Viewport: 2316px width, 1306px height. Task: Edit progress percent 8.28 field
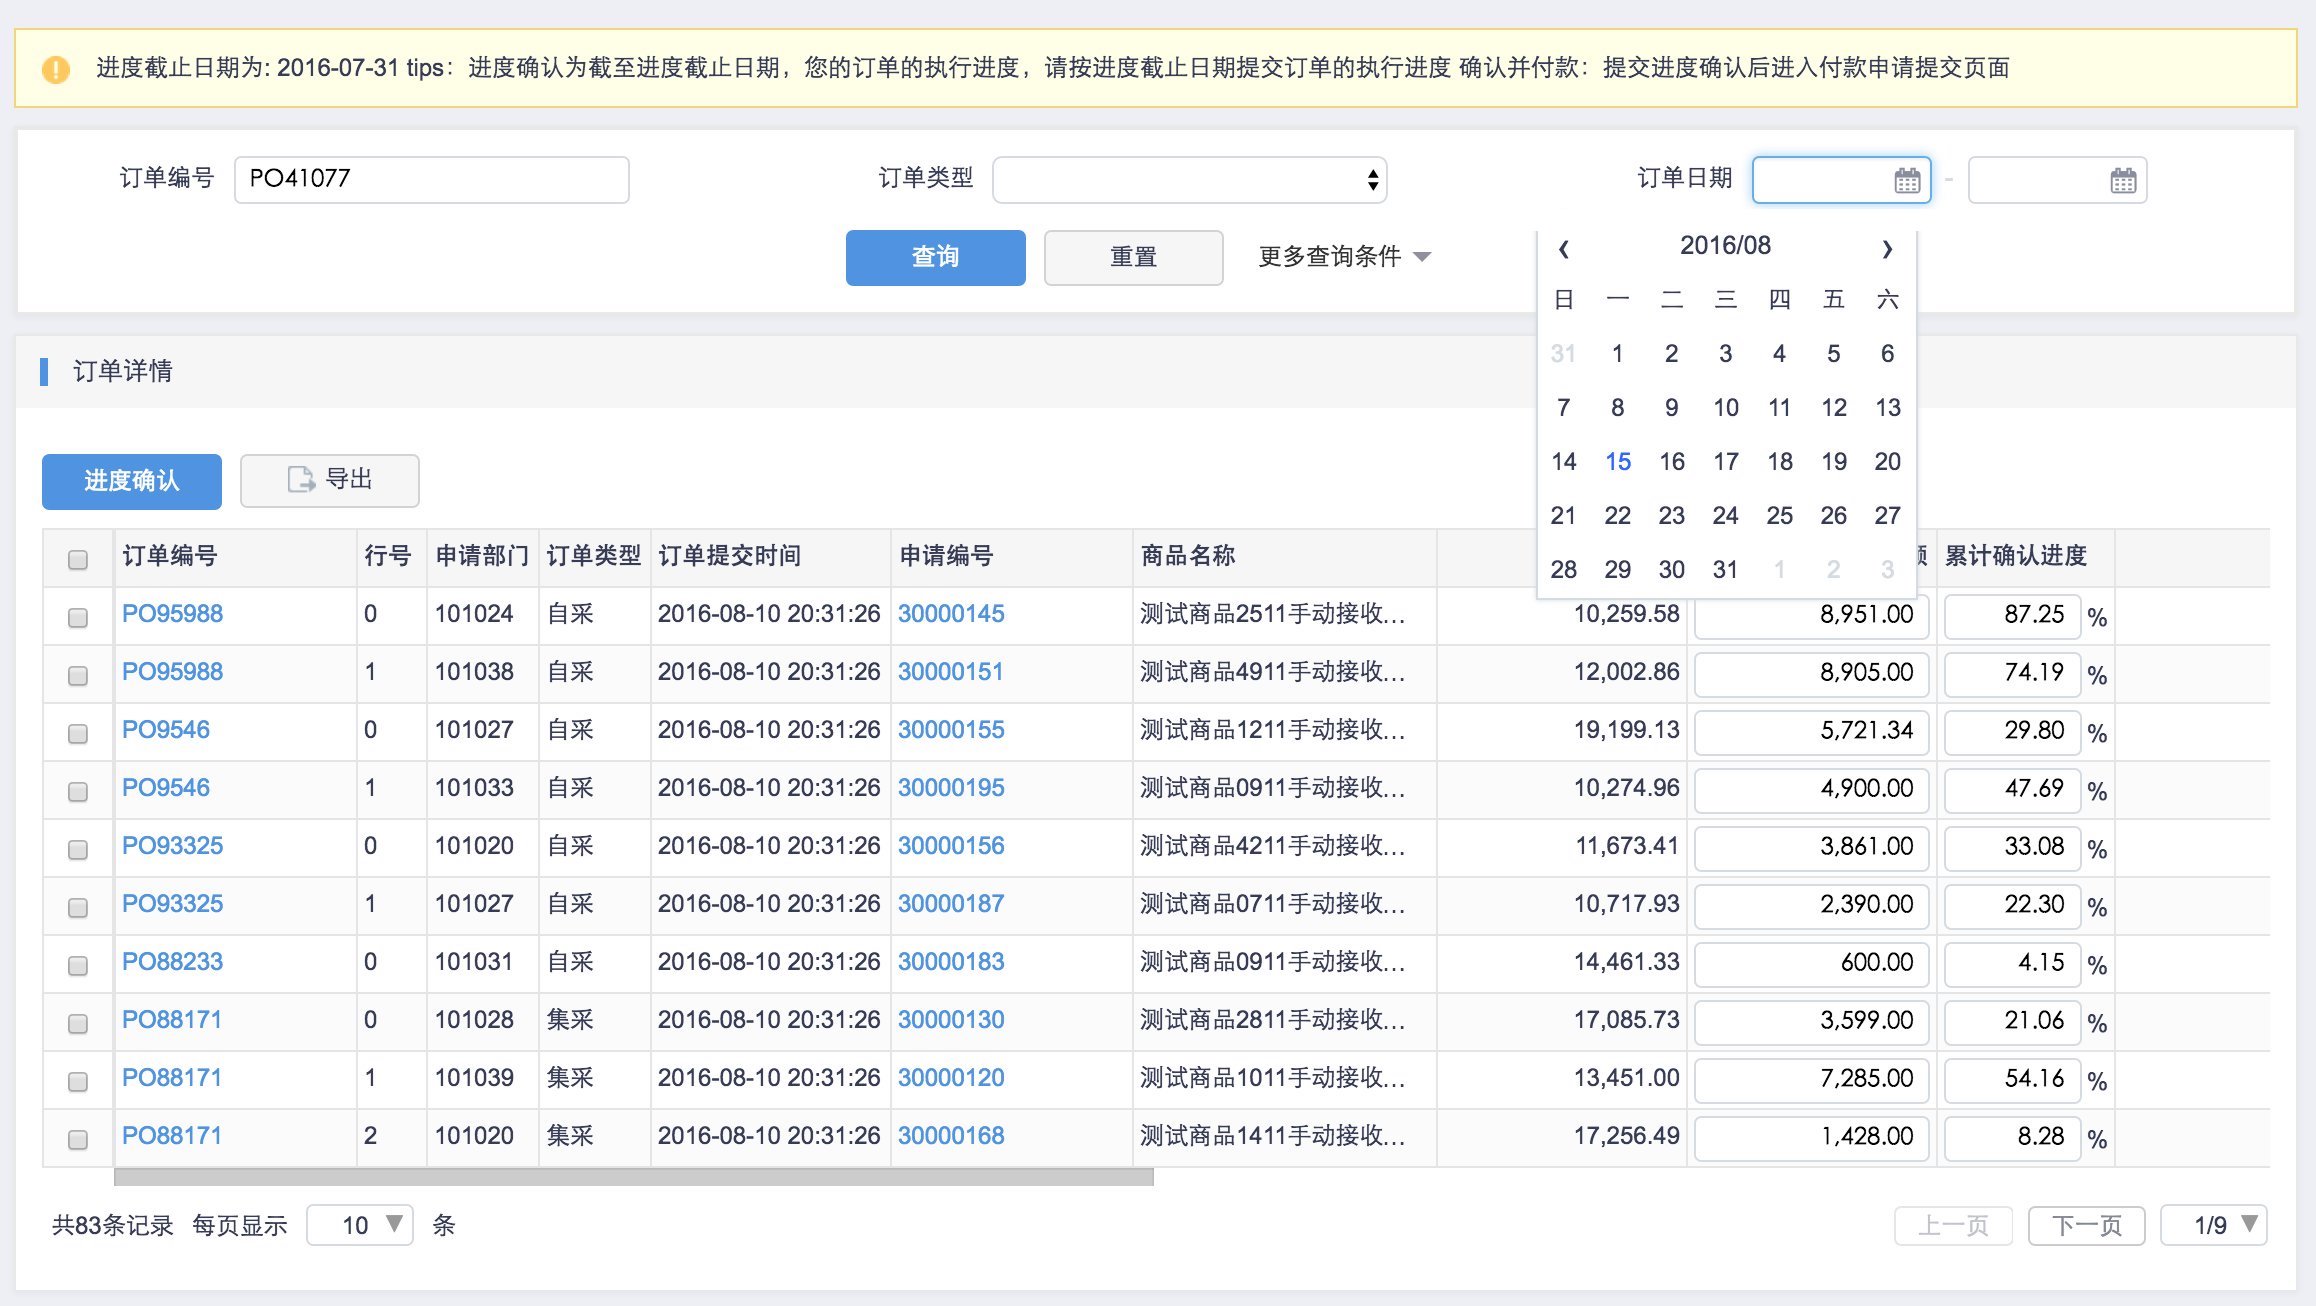(2012, 1138)
